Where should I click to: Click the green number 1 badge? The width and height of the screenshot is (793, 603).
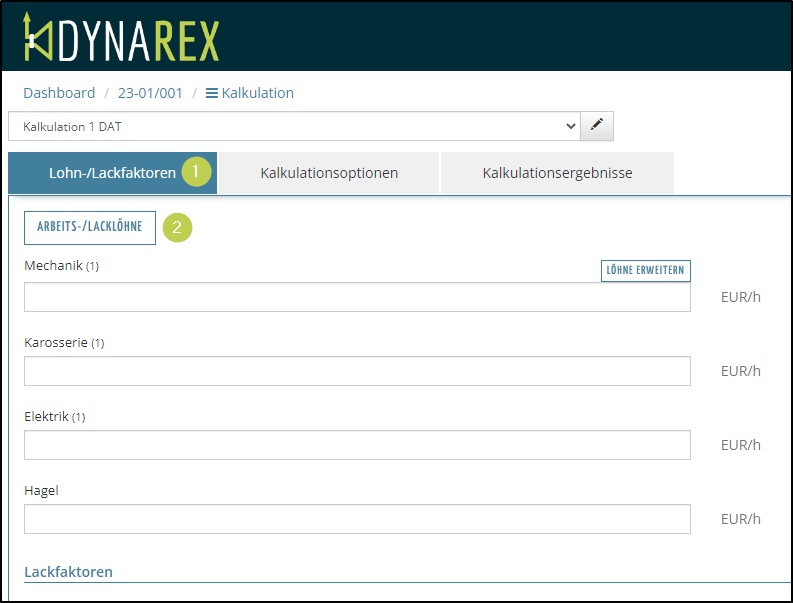click(x=196, y=172)
